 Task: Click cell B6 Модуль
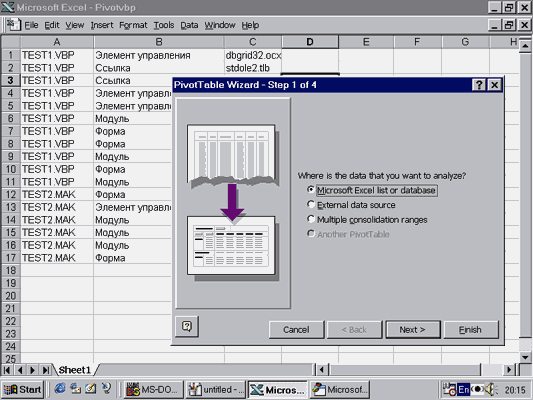[132, 119]
